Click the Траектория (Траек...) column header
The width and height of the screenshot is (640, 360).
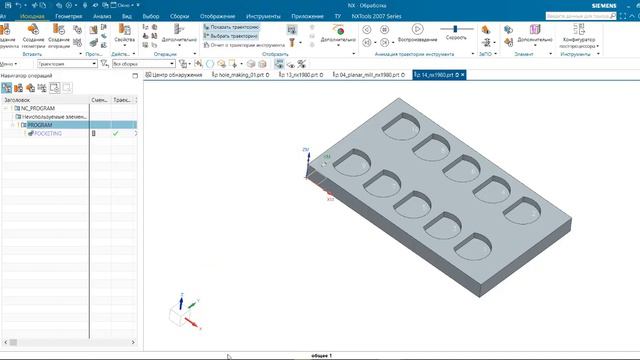tap(122, 100)
